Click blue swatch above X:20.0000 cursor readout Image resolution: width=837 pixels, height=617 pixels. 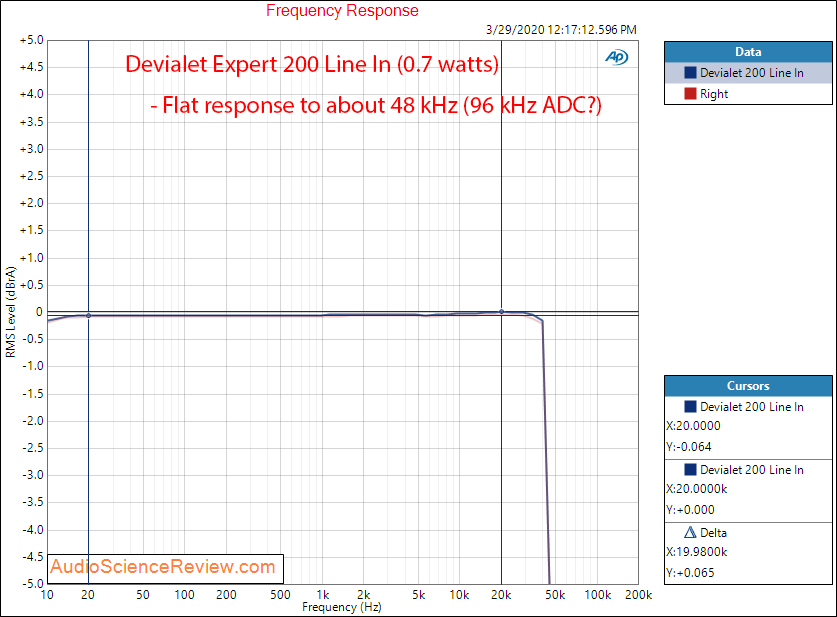(690, 407)
